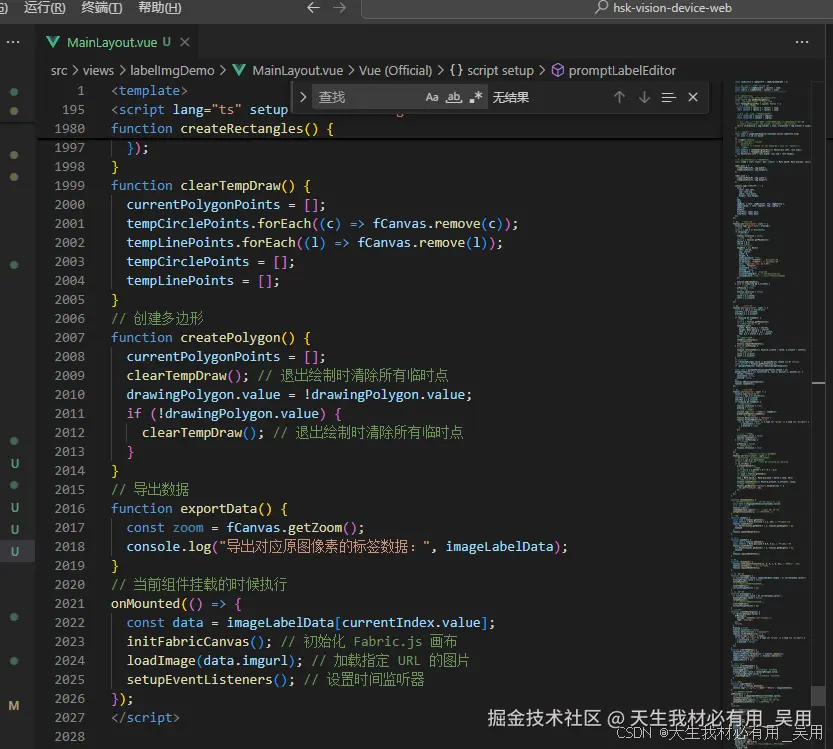Toggle Use Regular Expression in find widget
Screen dimensions: 833x749
tap(476, 97)
